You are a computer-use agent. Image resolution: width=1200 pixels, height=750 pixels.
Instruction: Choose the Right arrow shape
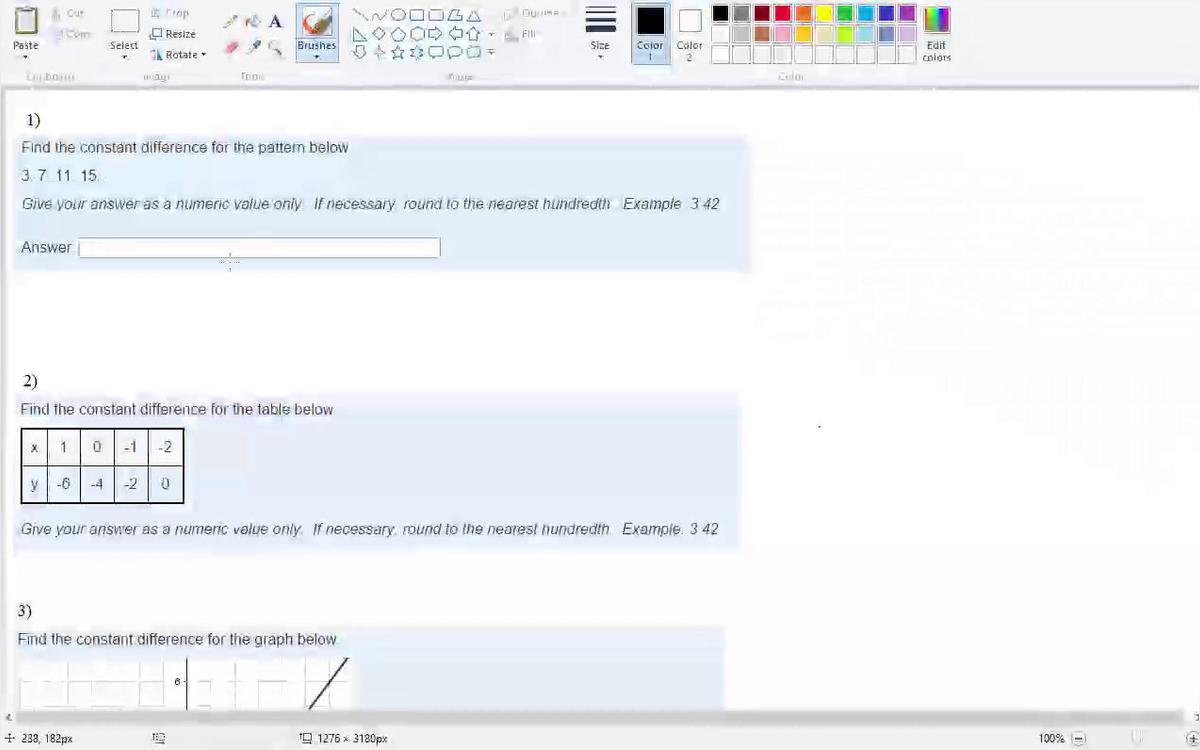click(436, 34)
